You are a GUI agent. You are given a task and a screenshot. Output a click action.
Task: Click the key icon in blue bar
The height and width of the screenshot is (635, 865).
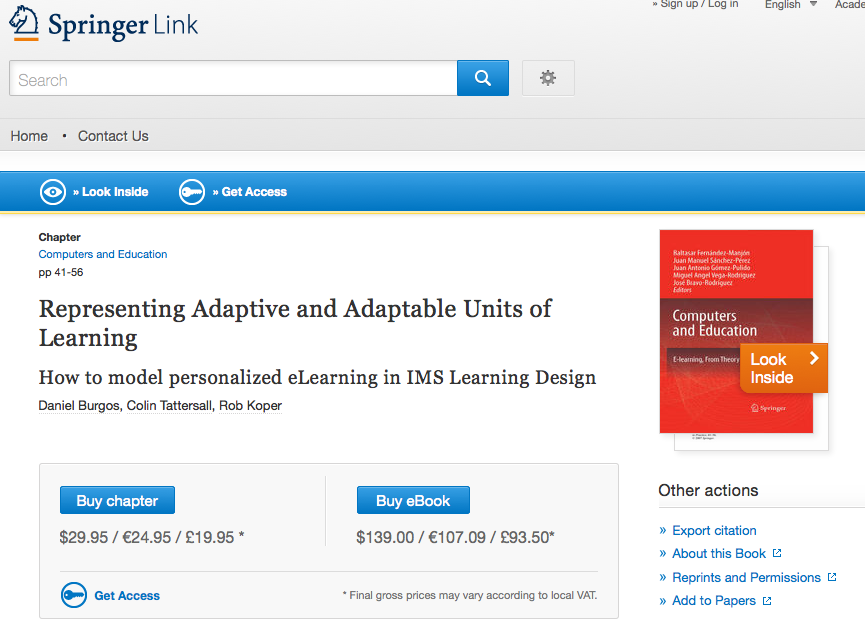[x=192, y=192]
